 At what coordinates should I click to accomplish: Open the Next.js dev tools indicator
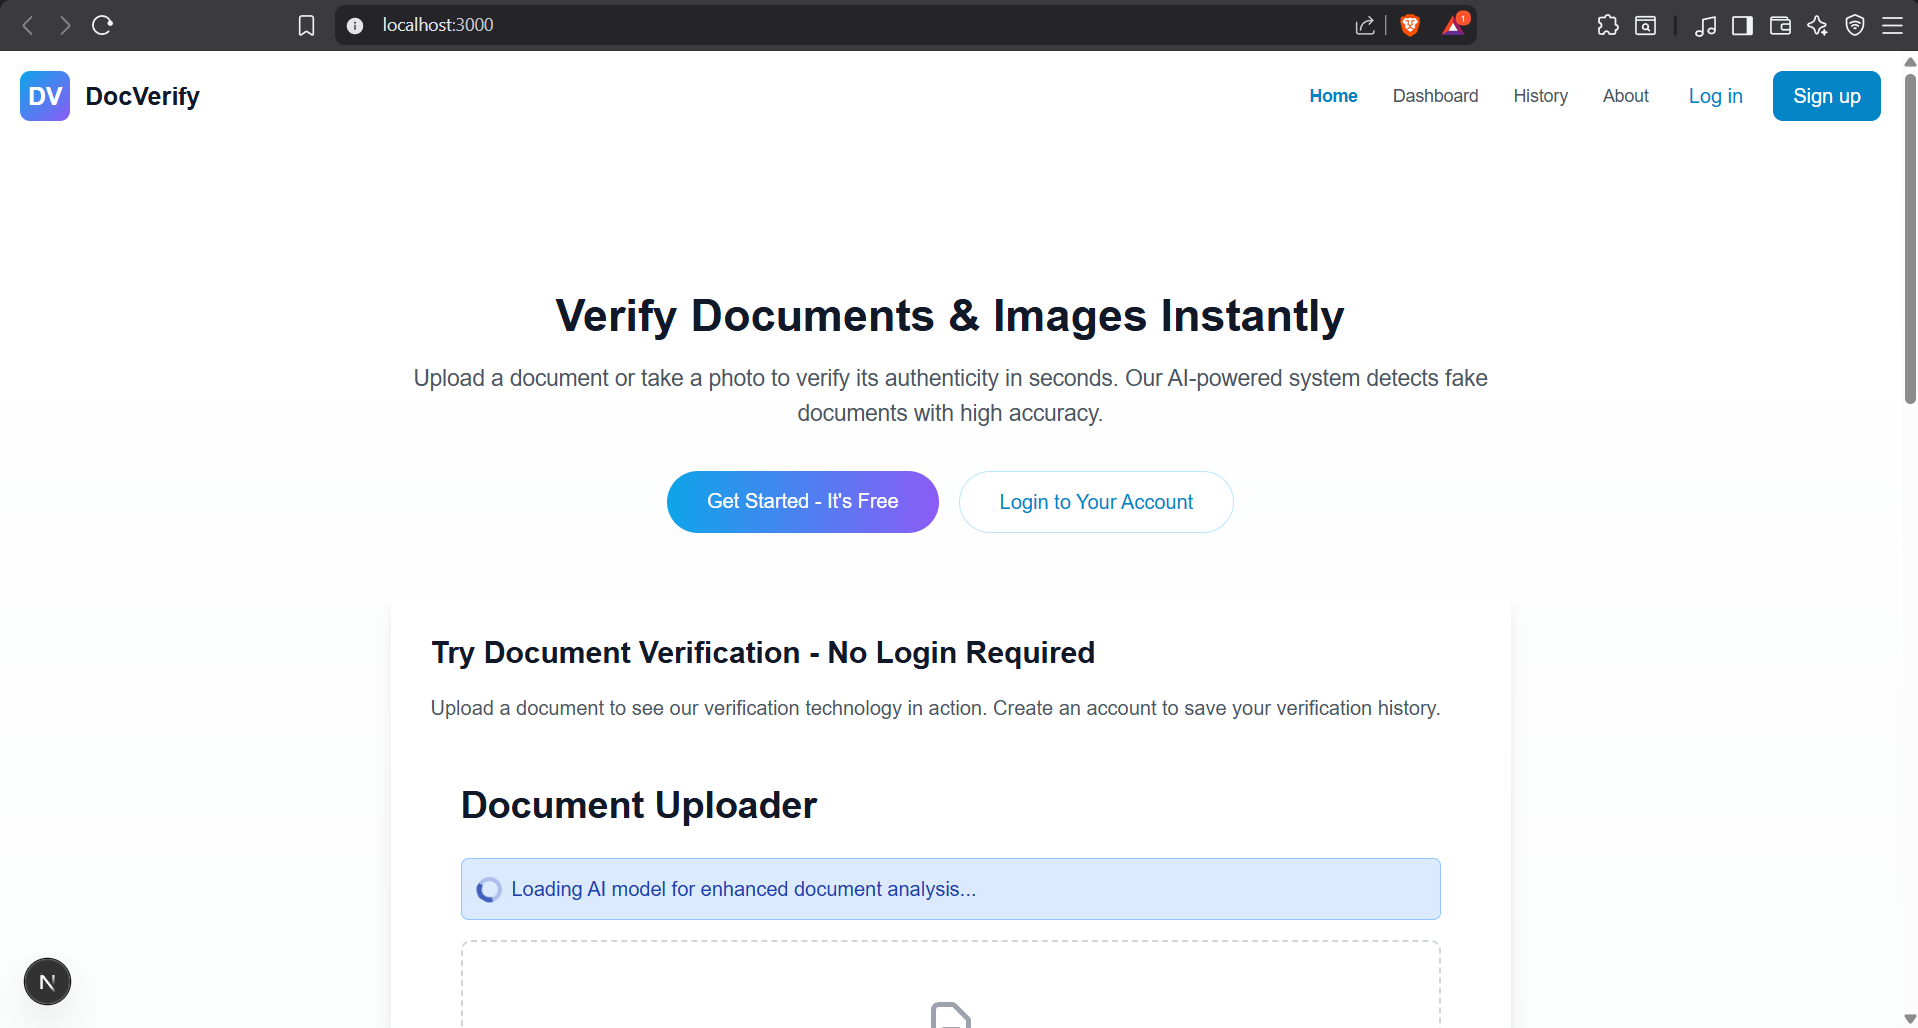click(47, 981)
